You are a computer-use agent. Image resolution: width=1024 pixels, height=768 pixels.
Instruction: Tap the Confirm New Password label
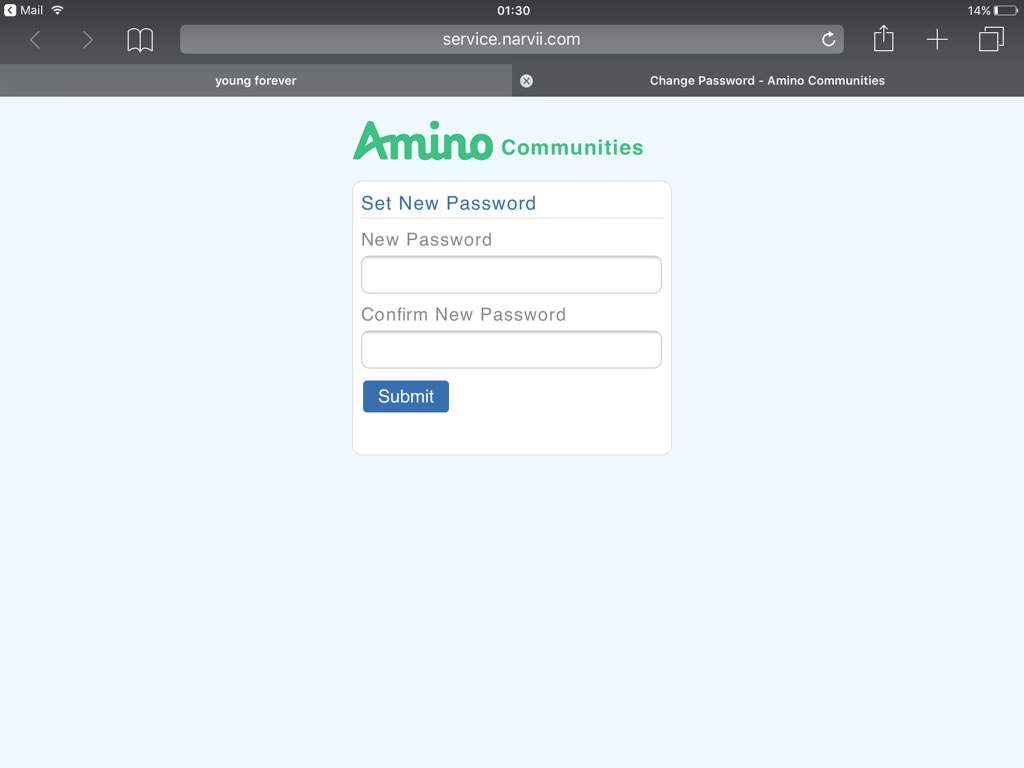[464, 315]
